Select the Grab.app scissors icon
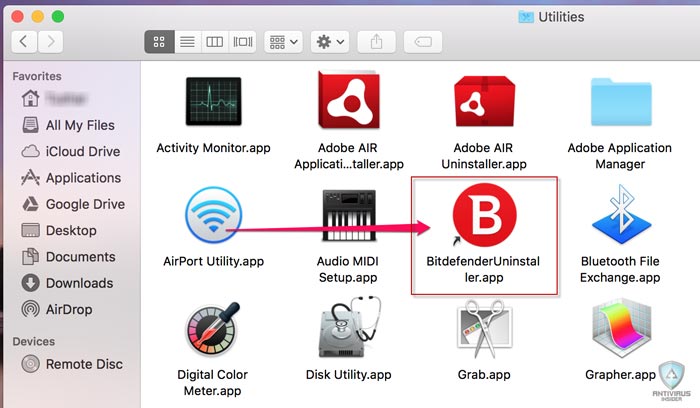The image size is (700, 408). click(485, 329)
